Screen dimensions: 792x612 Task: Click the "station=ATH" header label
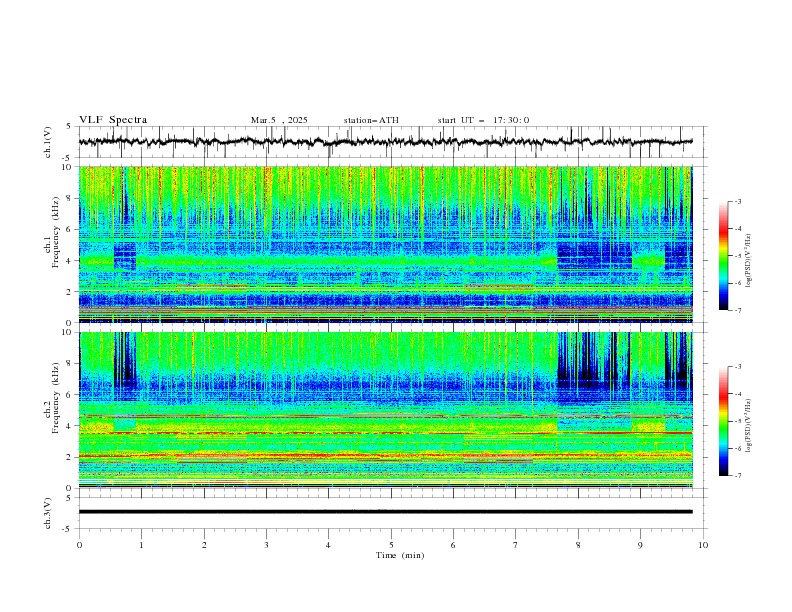tap(371, 120)
